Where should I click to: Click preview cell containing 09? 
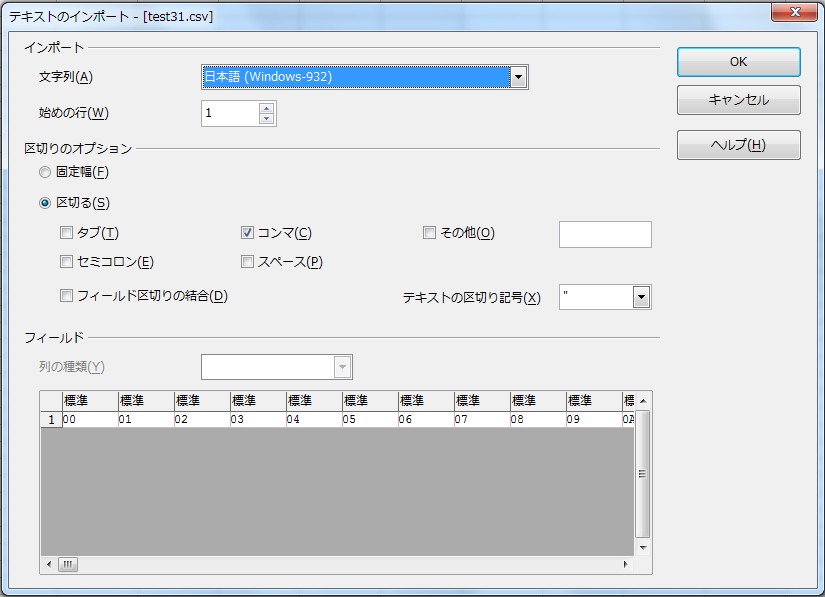pos(595,419)
